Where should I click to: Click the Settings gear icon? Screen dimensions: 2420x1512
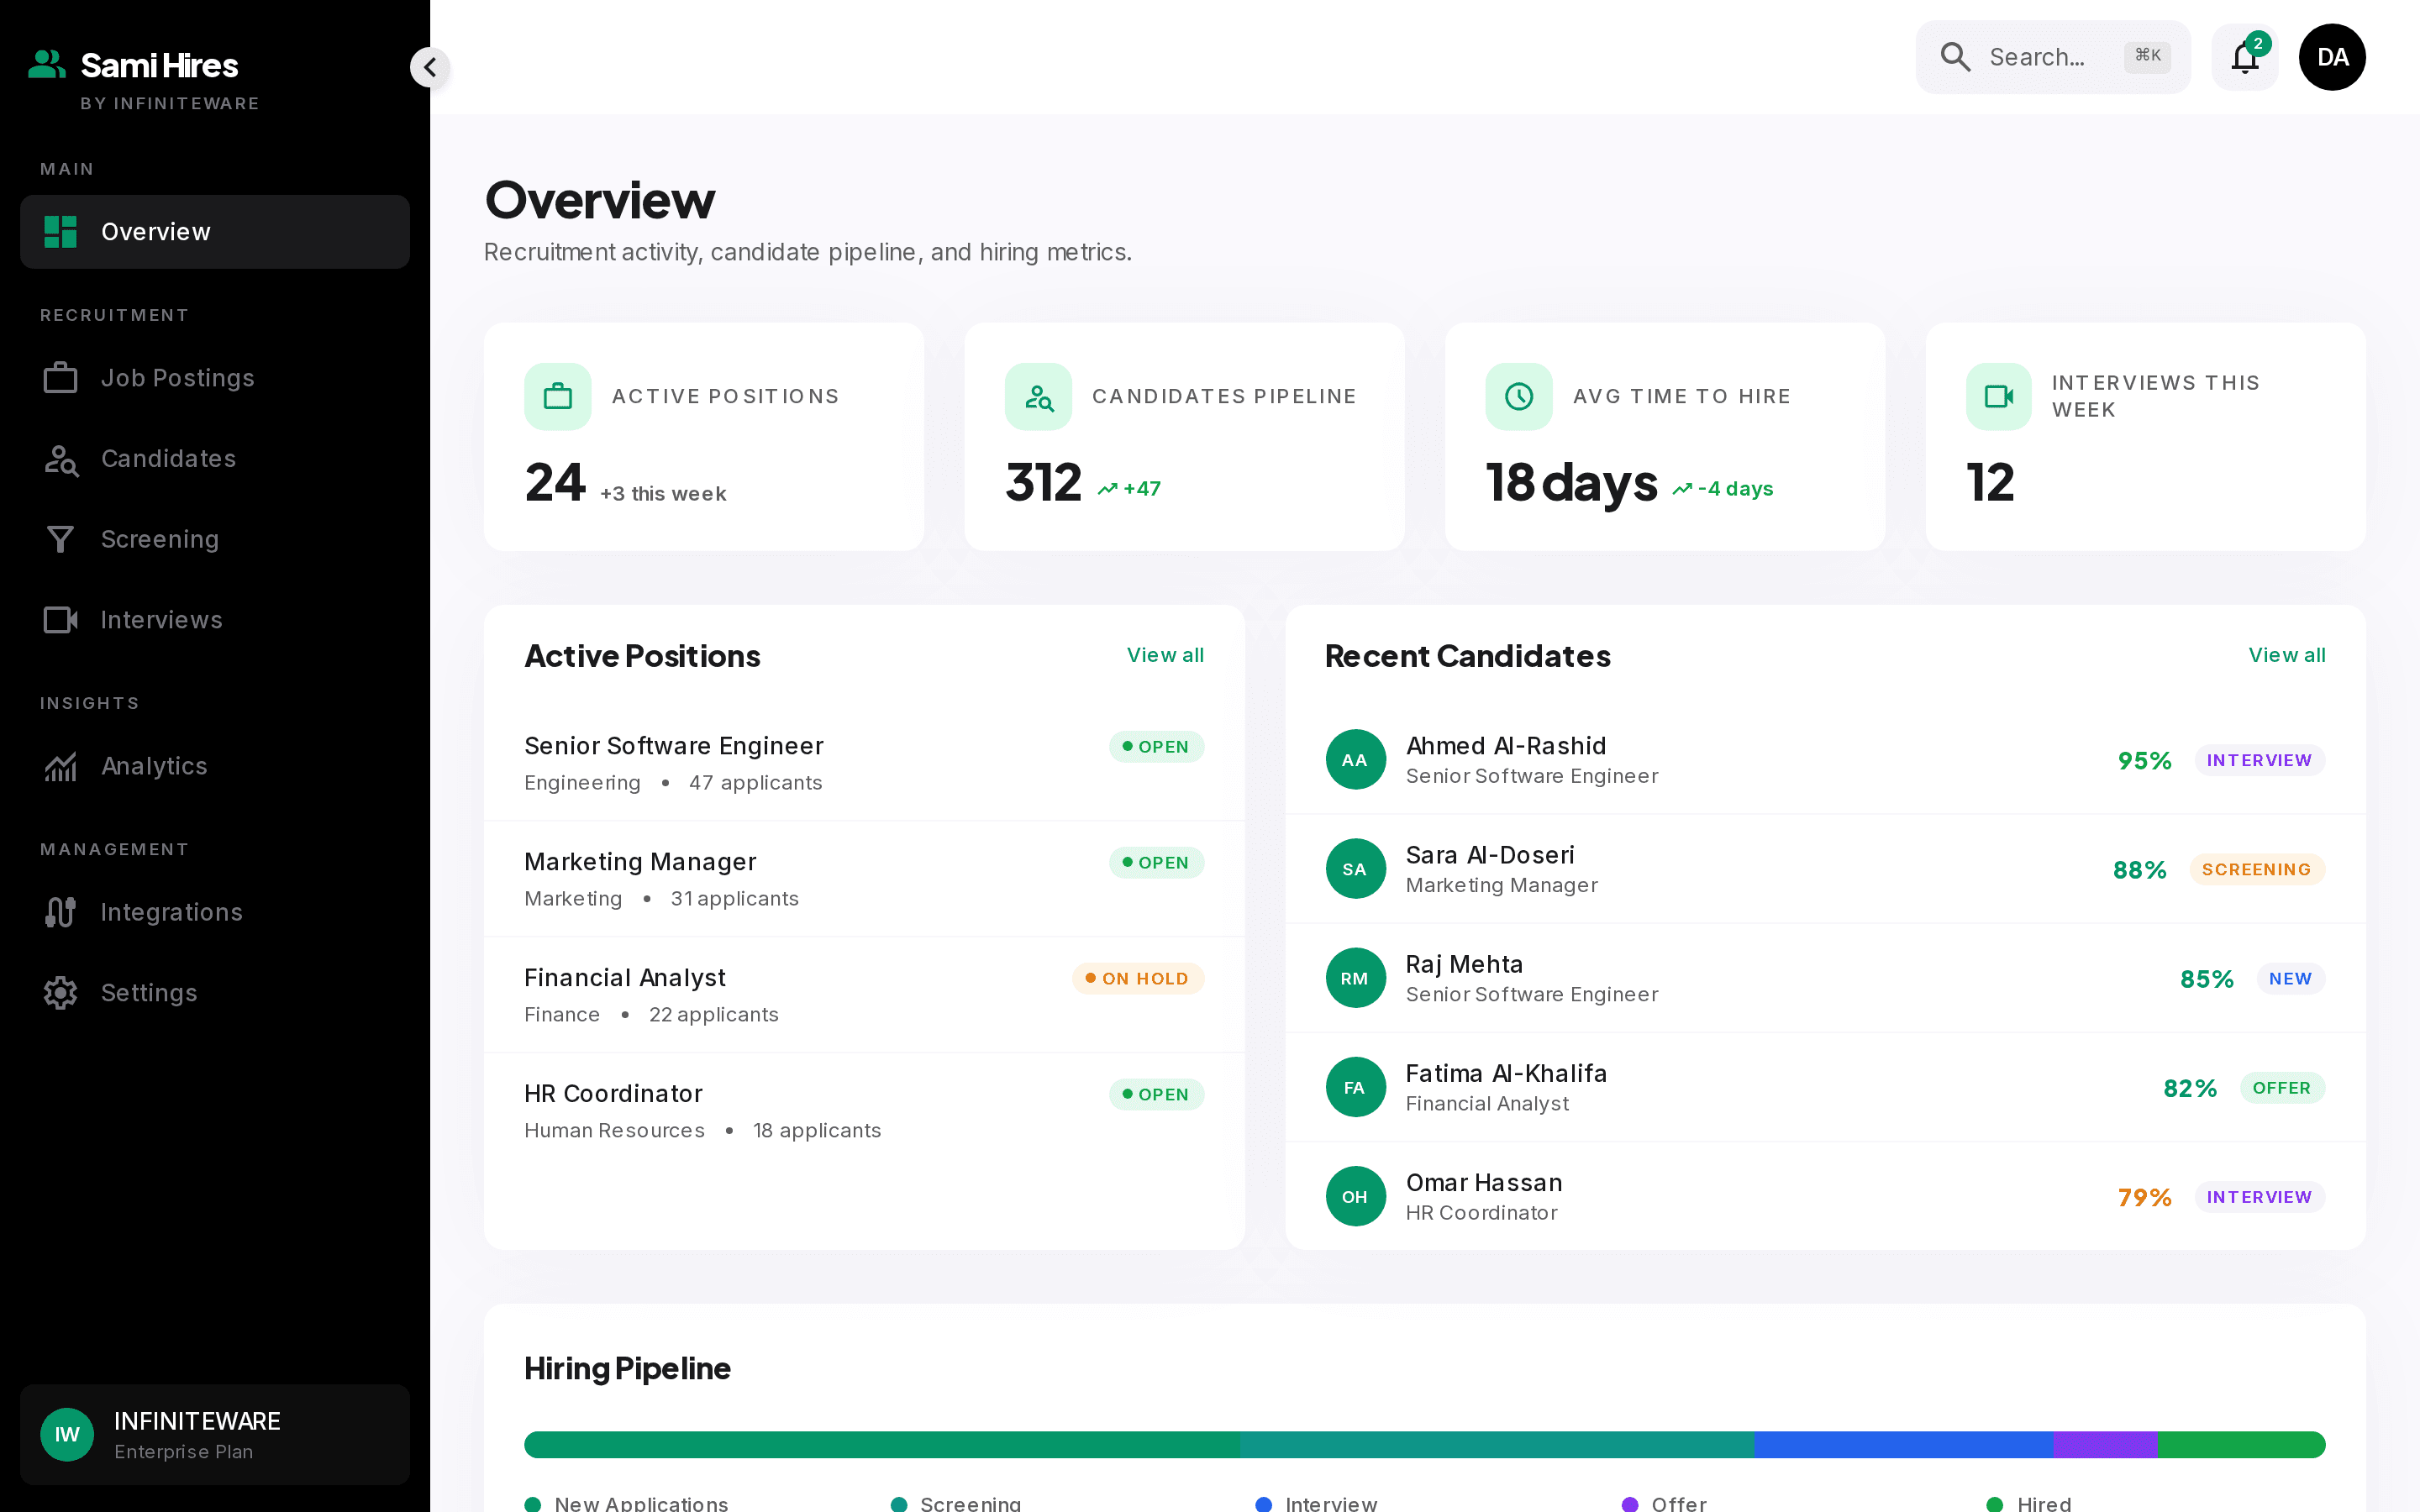point(61,993)
